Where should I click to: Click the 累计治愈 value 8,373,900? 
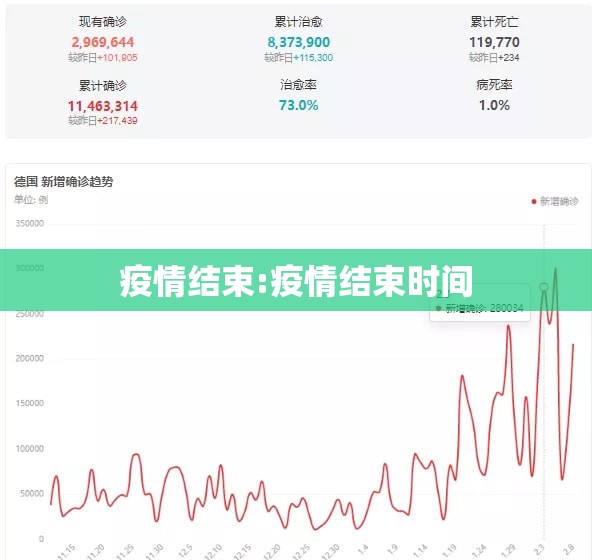[x=299, y=42]
